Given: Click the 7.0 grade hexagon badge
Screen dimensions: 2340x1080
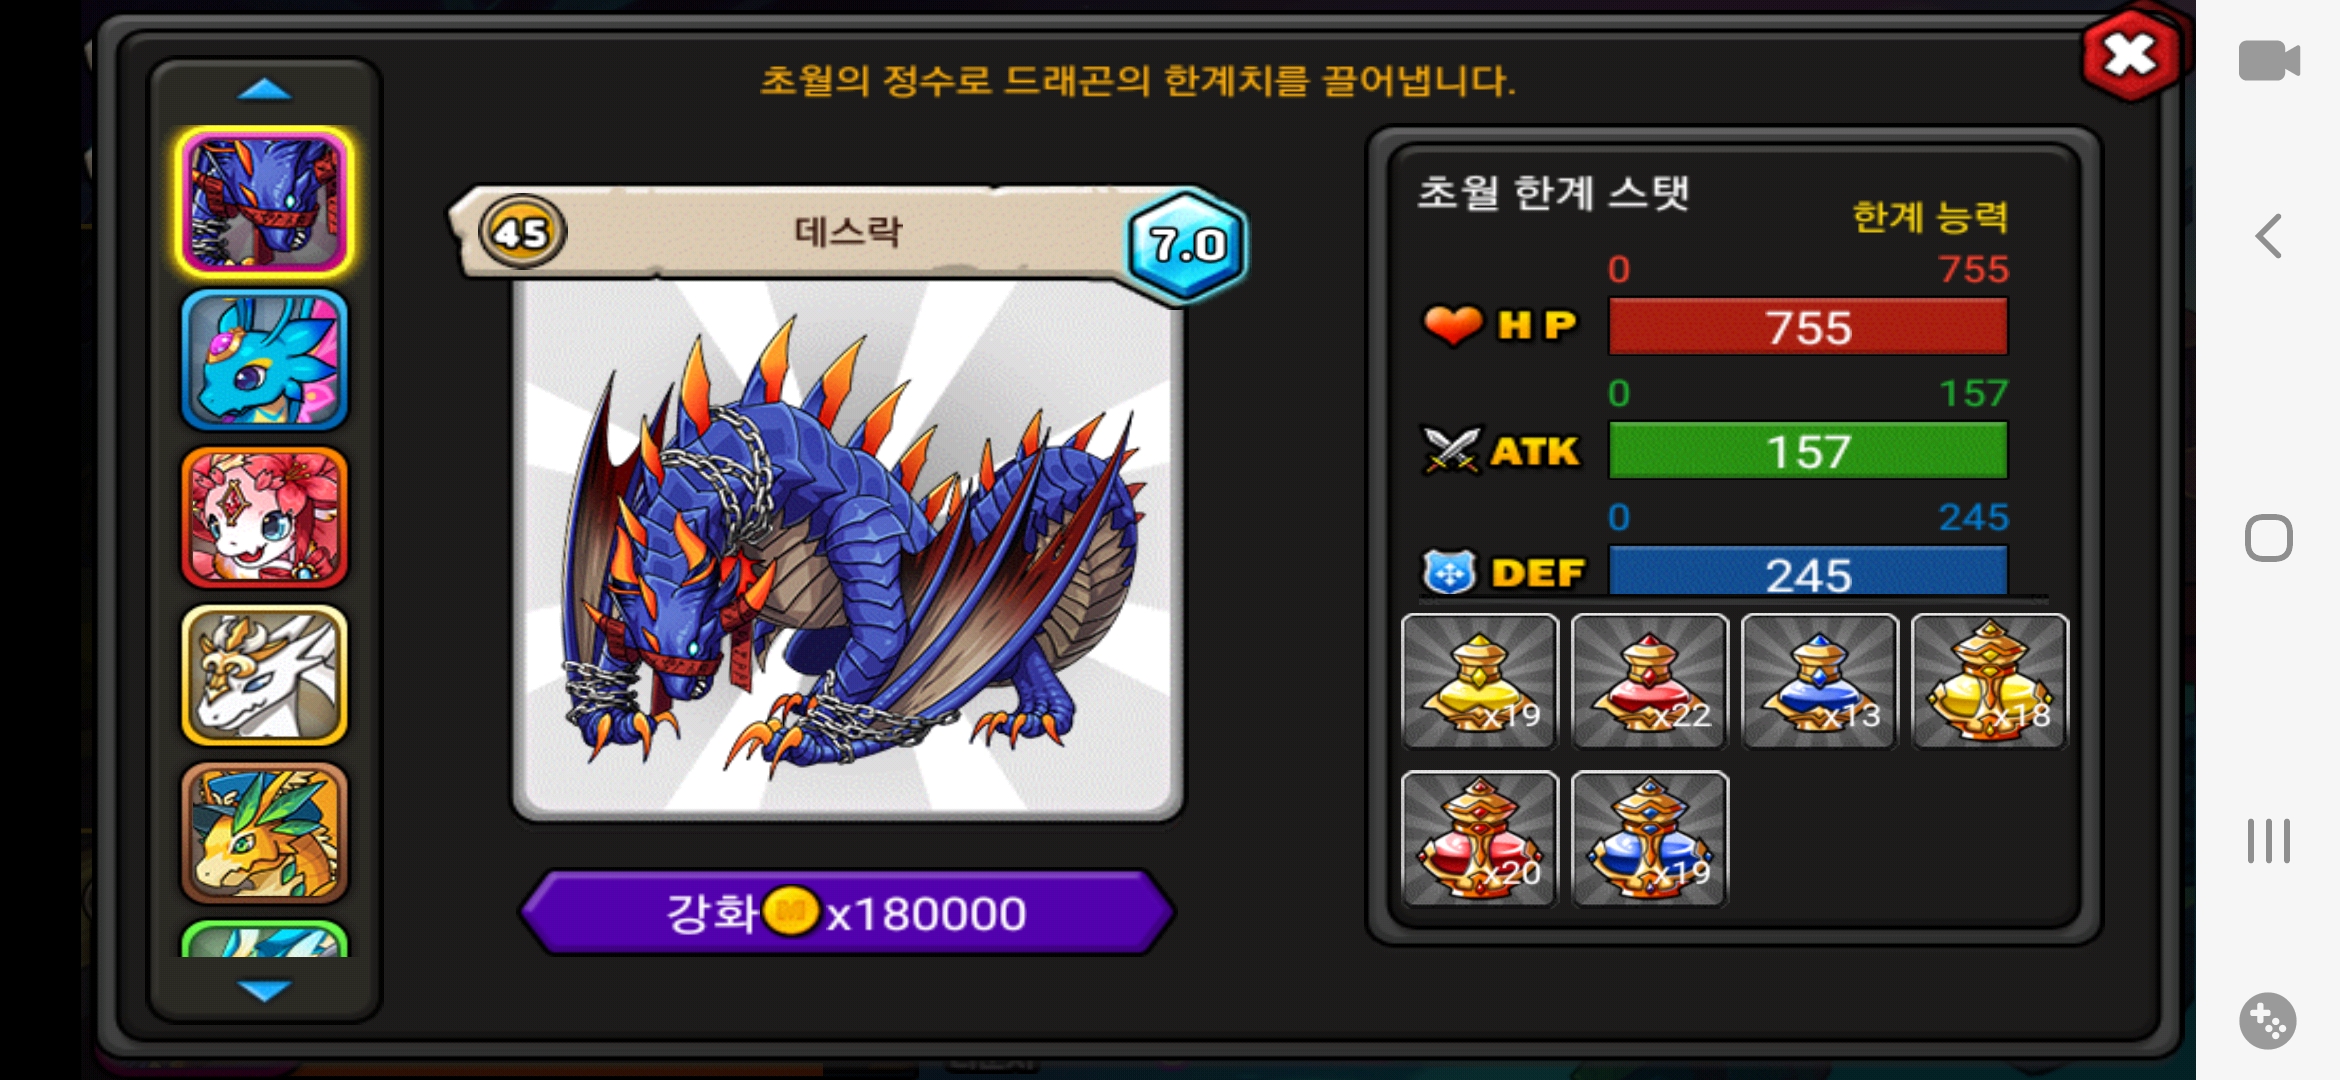Looking at the screenshot, I should 1187,244.
